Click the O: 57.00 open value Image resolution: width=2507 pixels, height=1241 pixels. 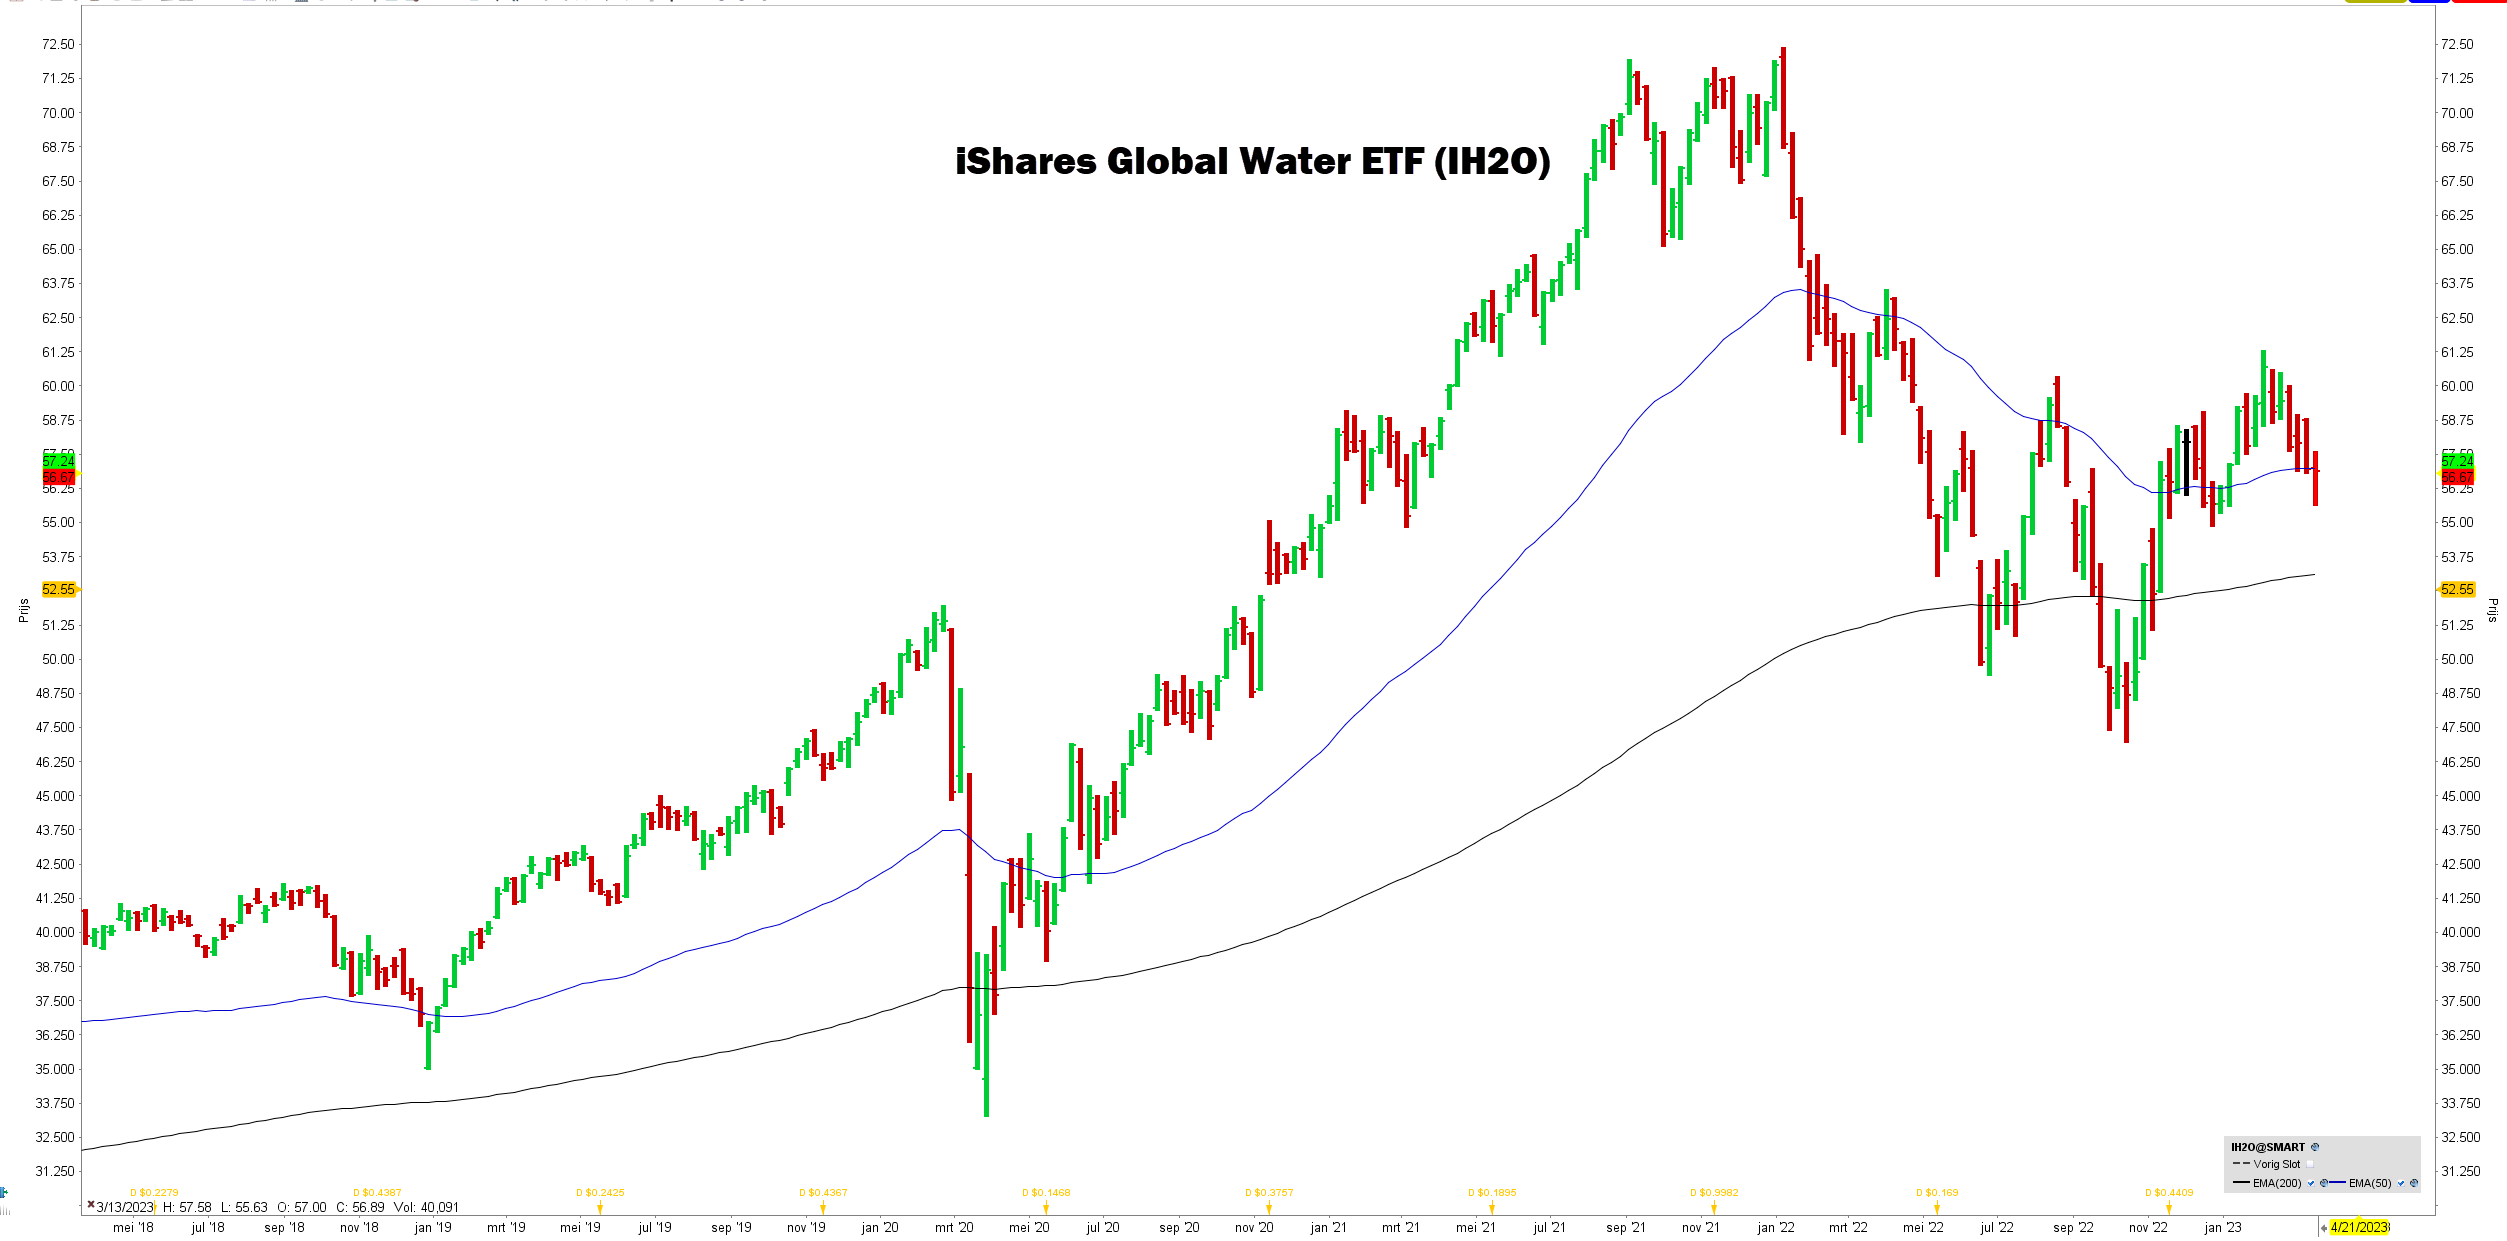(x=302, y=1207)
